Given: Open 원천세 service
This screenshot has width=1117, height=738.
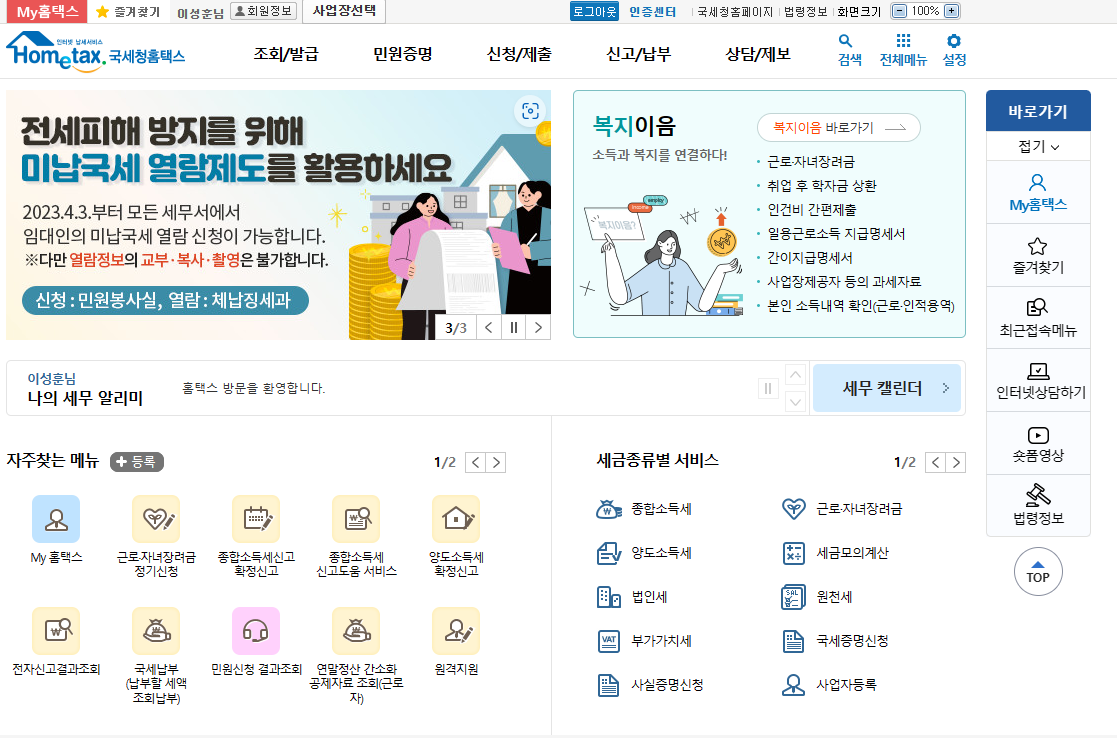Looking at the screenshot, I should tap(817, 597).
